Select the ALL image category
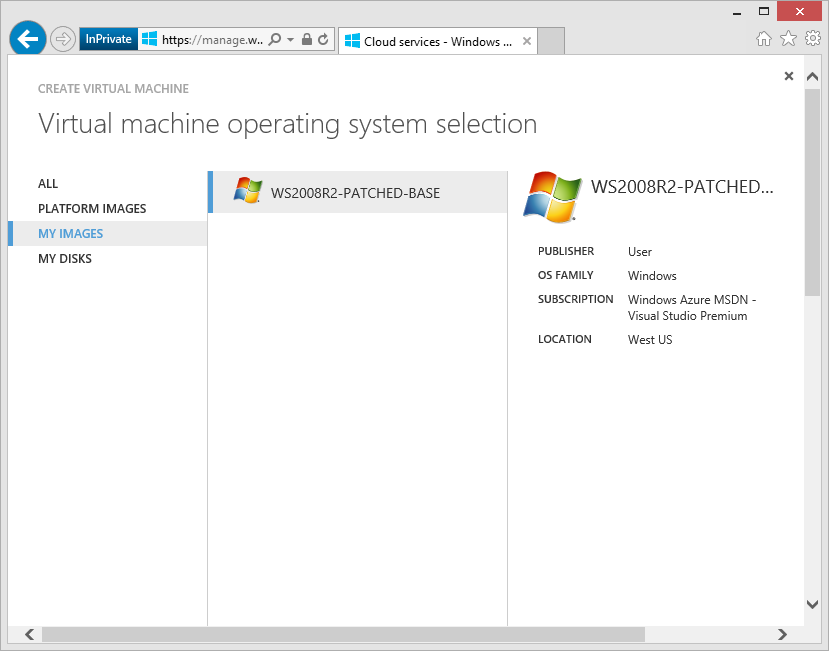Screen dimensions: 829x651 48,184
